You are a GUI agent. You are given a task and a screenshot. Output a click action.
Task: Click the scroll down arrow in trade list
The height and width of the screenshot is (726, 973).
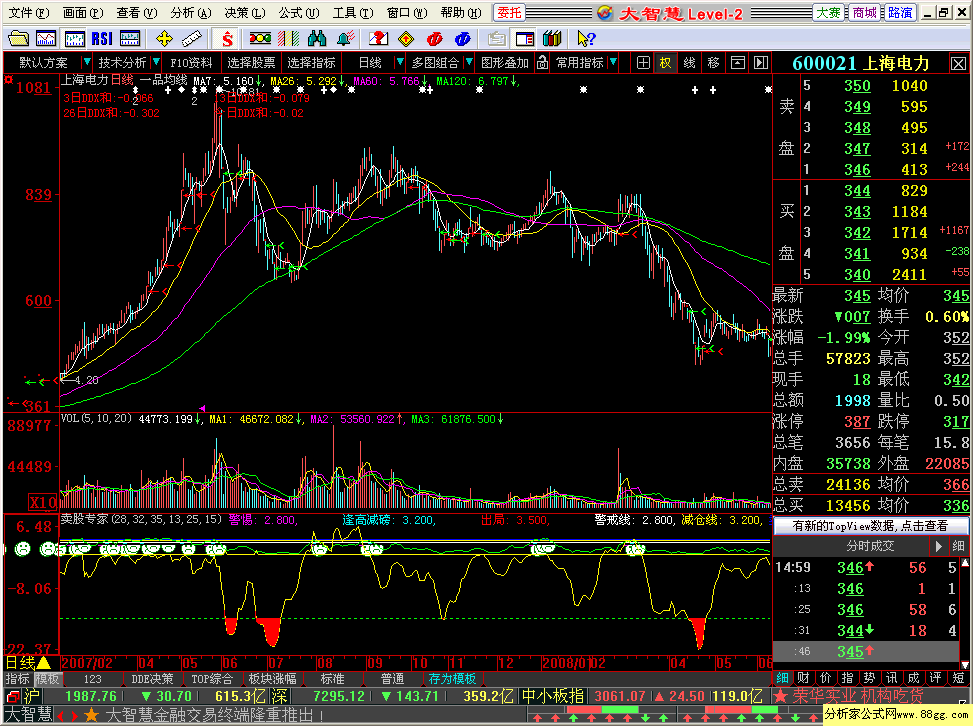[965, 664]
